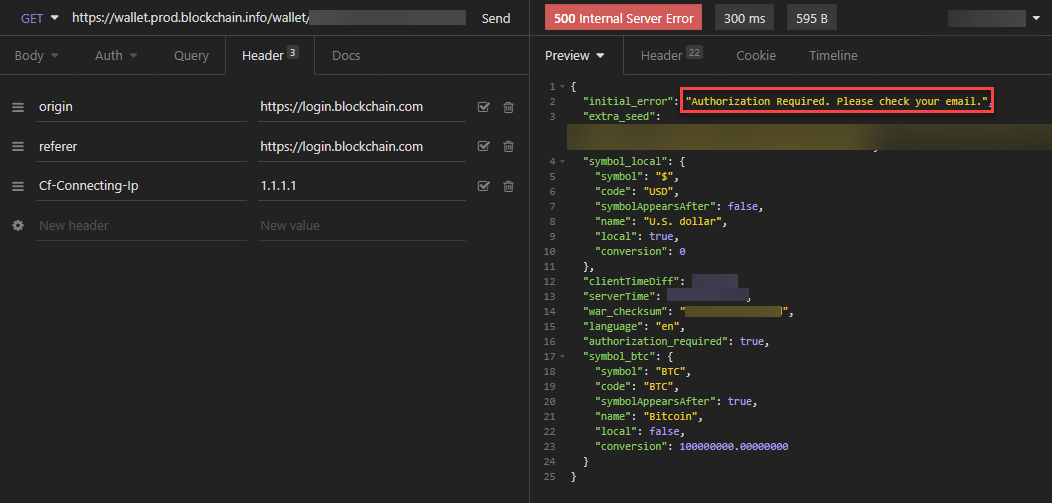Click drag handle beside referer header
1052x503 pixels.
[x=17, y=147]
